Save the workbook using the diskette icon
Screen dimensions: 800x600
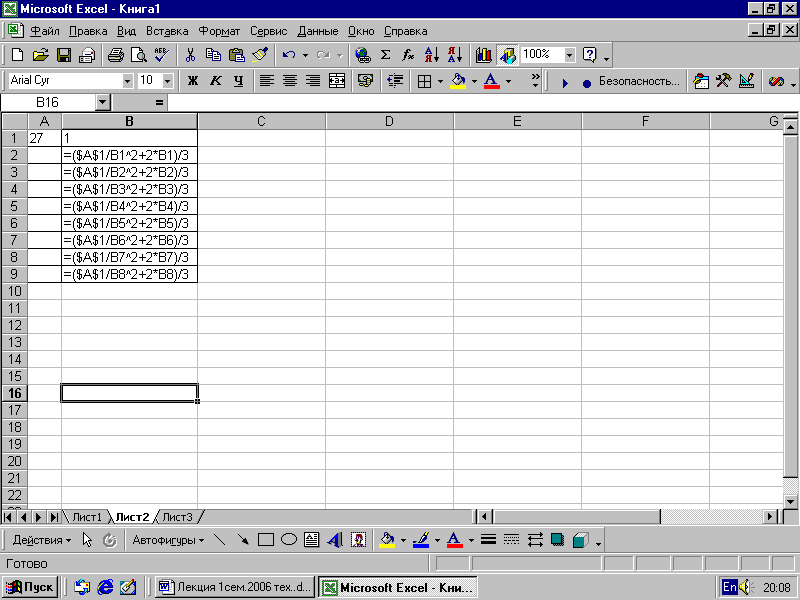[64, 55]
